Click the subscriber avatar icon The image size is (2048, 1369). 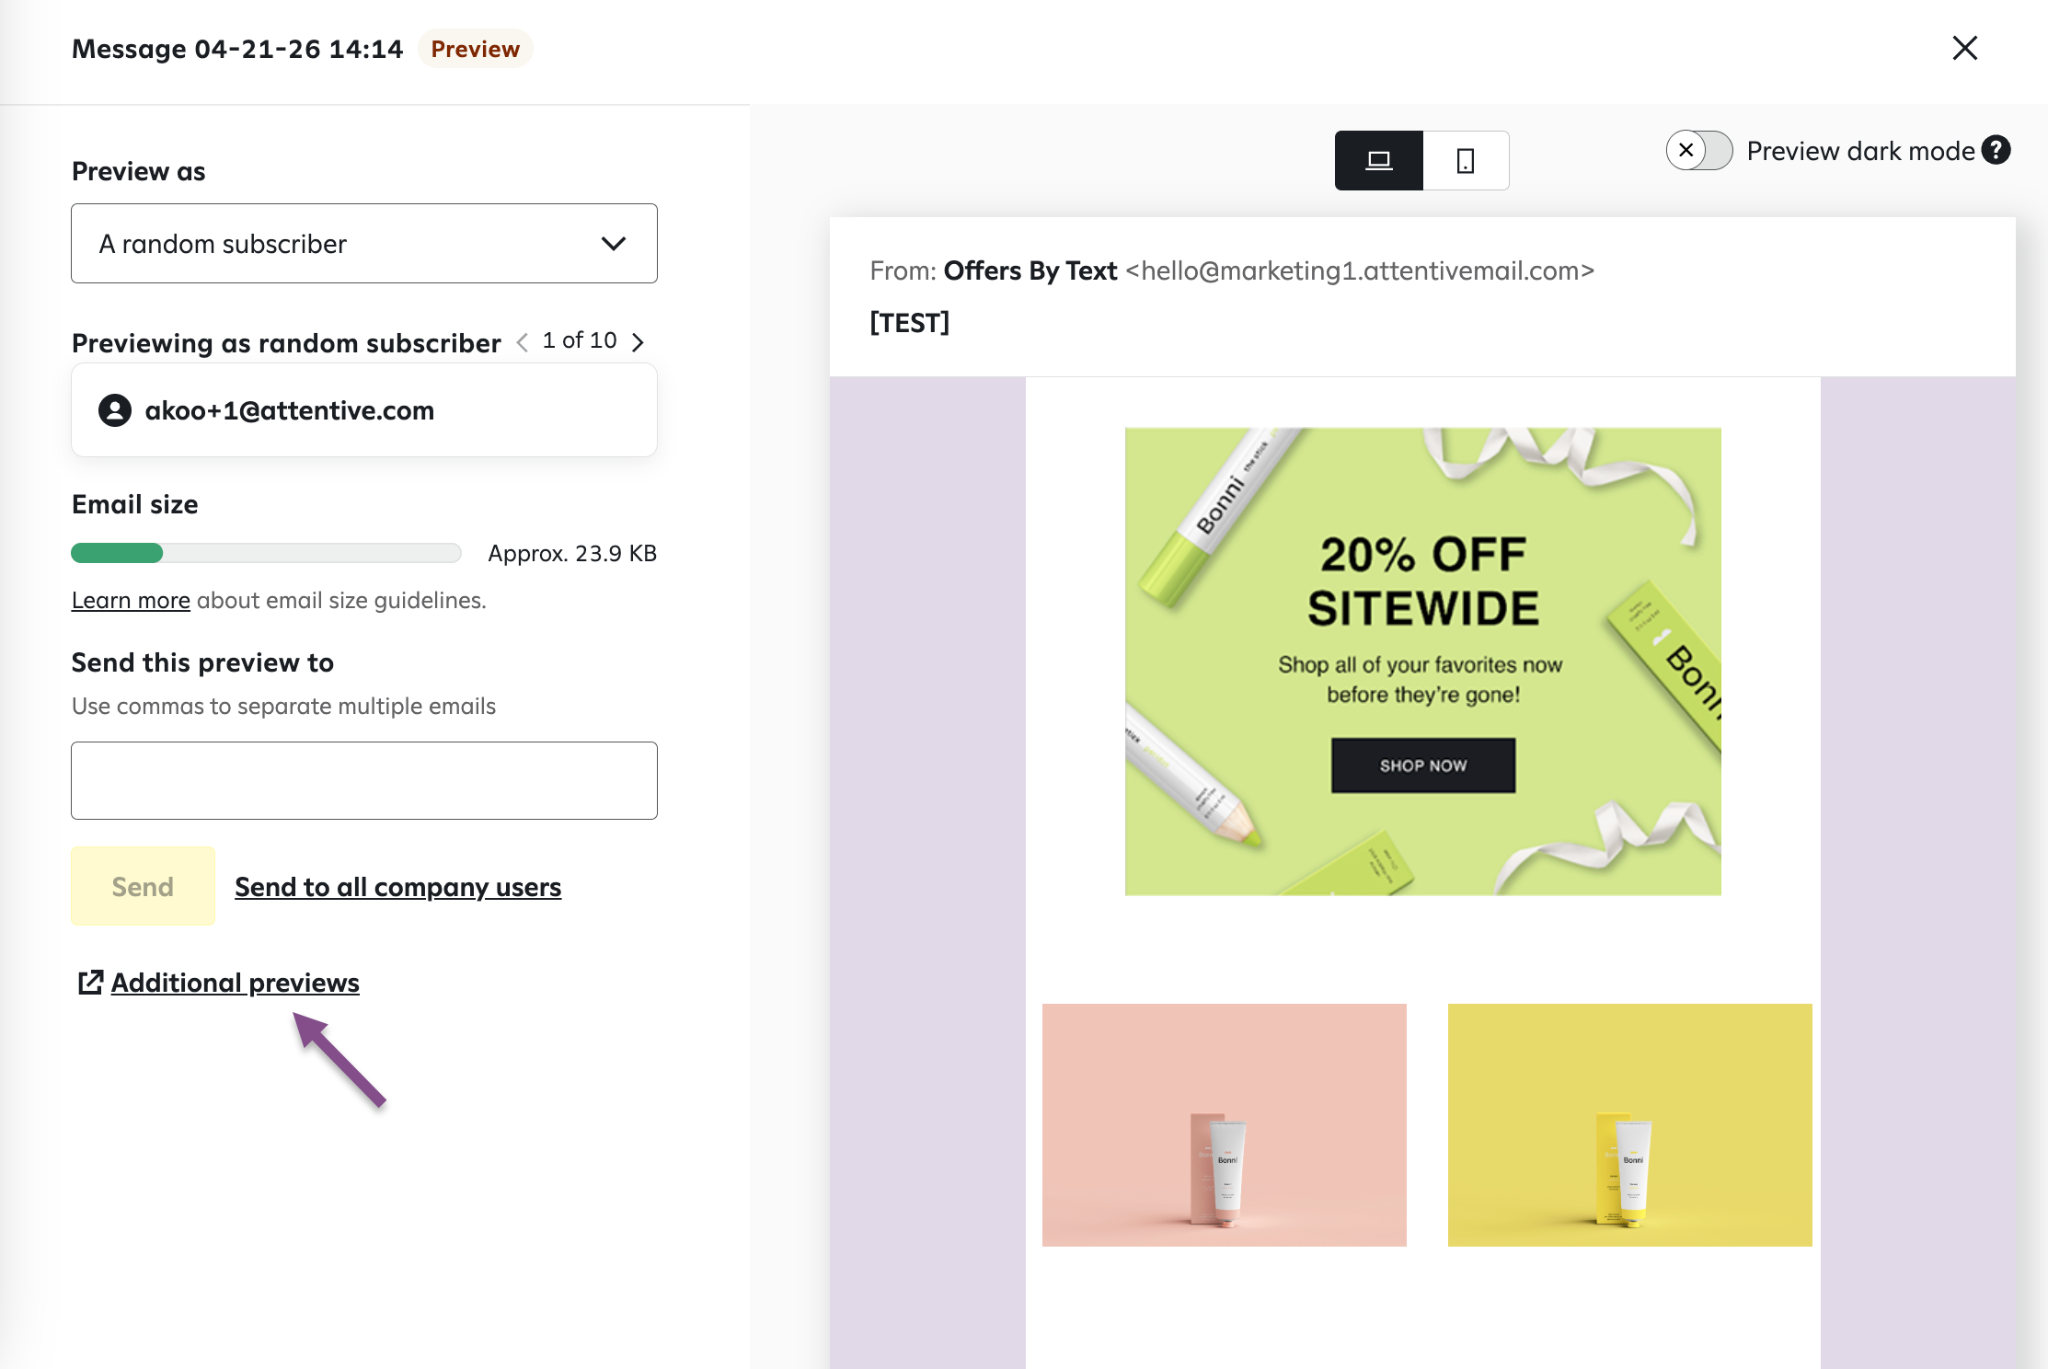115,410
